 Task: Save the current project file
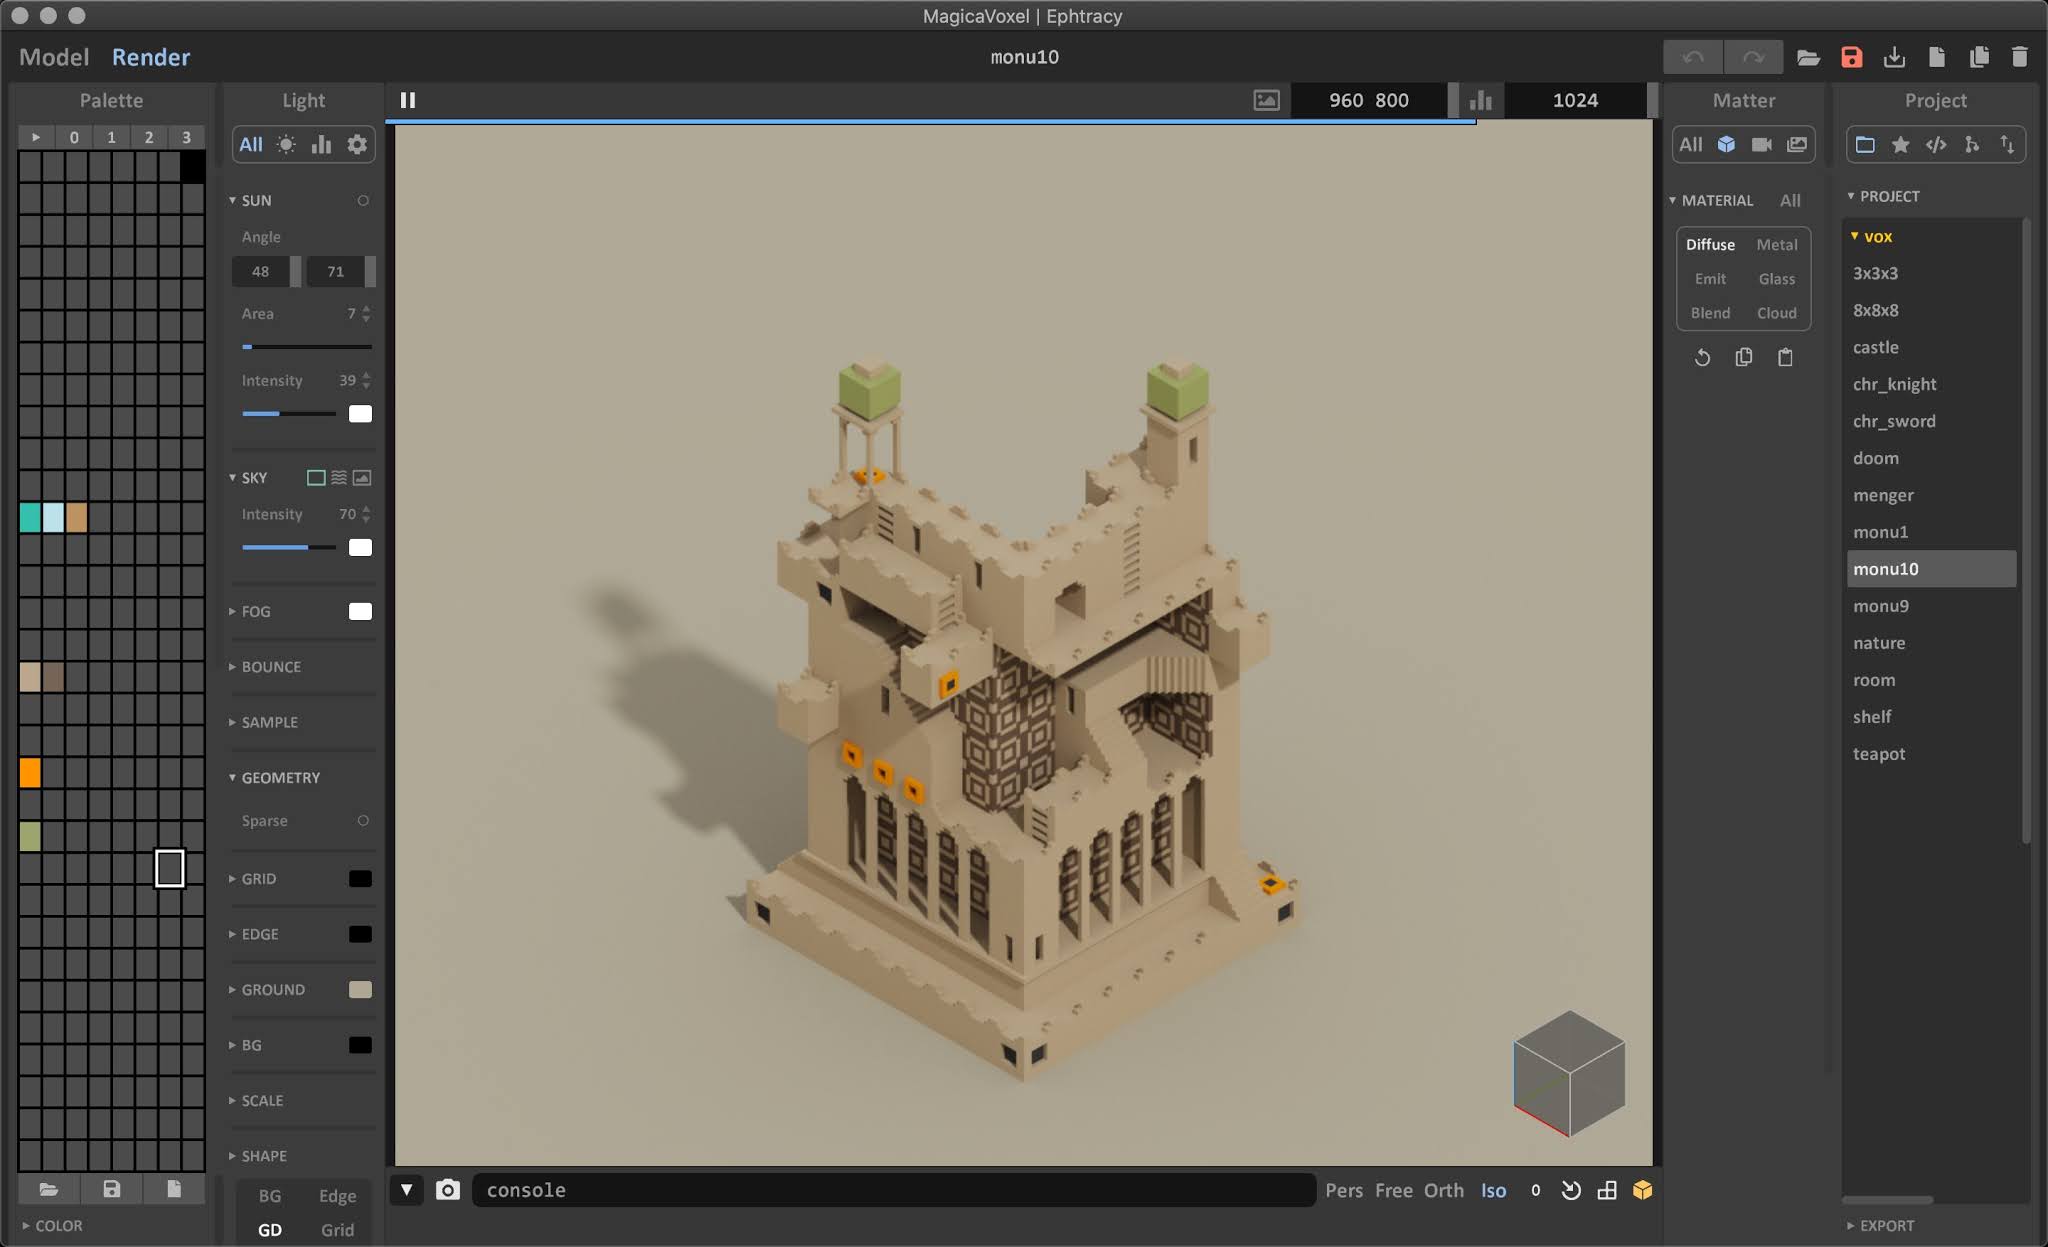pyautogui.click(x=1851, y=57)
